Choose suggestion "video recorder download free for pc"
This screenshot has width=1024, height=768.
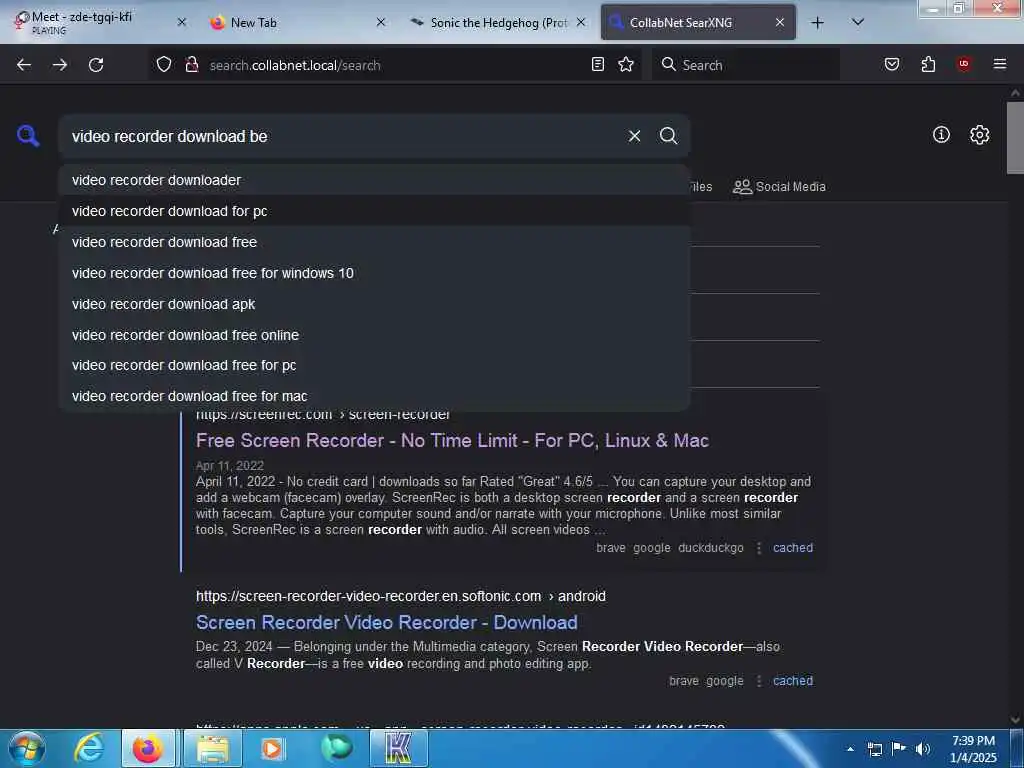point(374,365)
